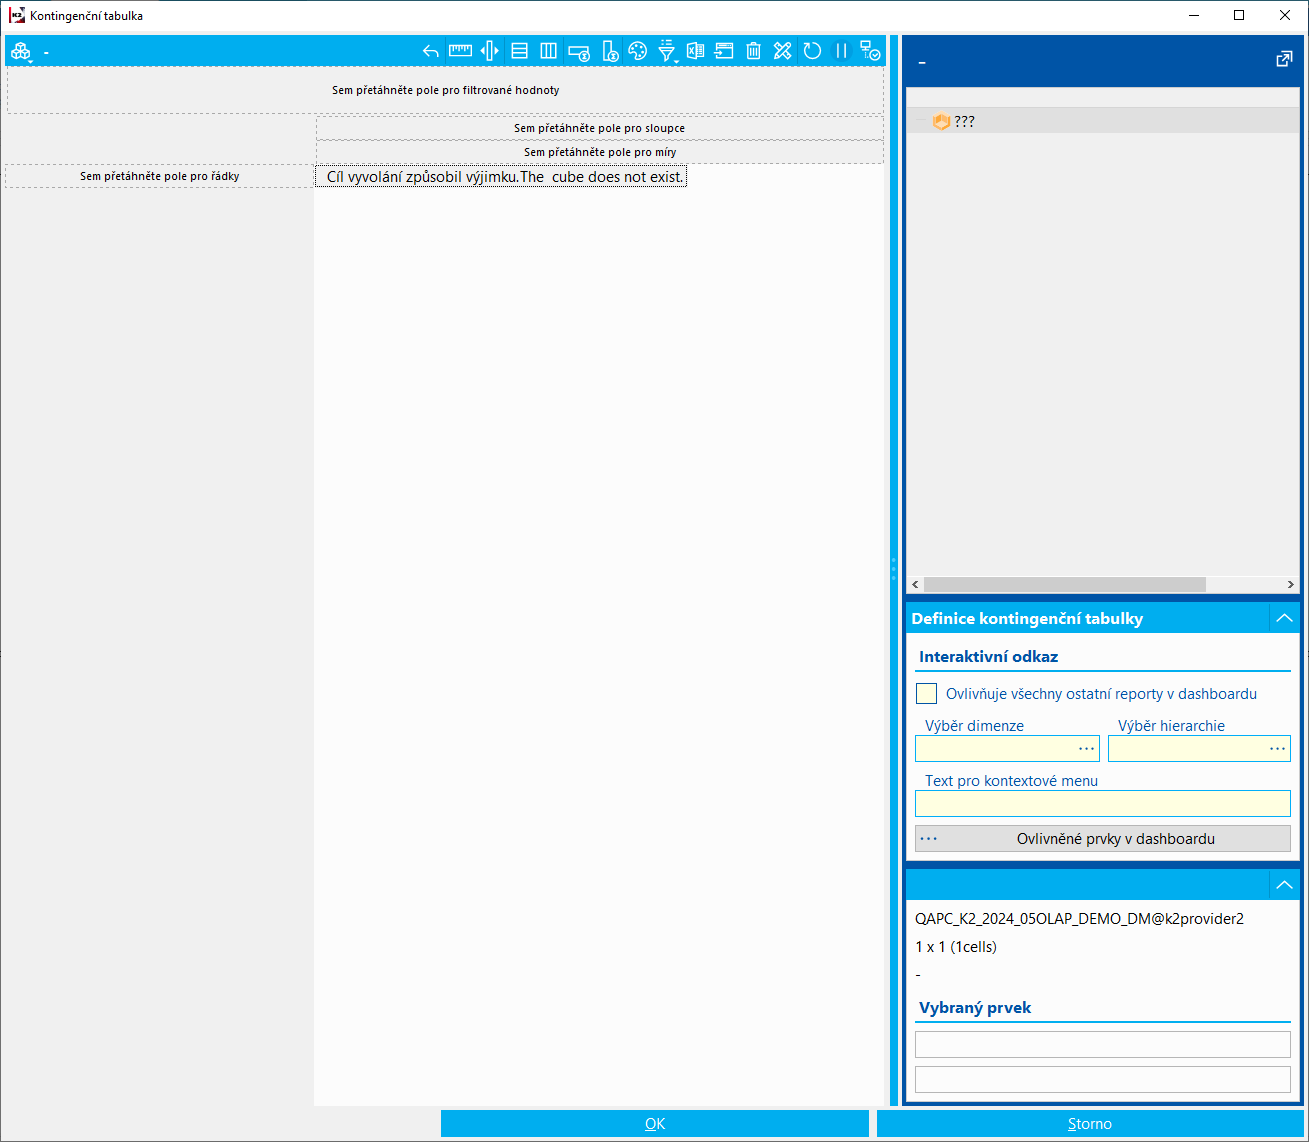The width and height of the screenshot is (1309, 1142).
Task: Collapse the bottom info panel chevron
Action: [x=1284, y=885]
